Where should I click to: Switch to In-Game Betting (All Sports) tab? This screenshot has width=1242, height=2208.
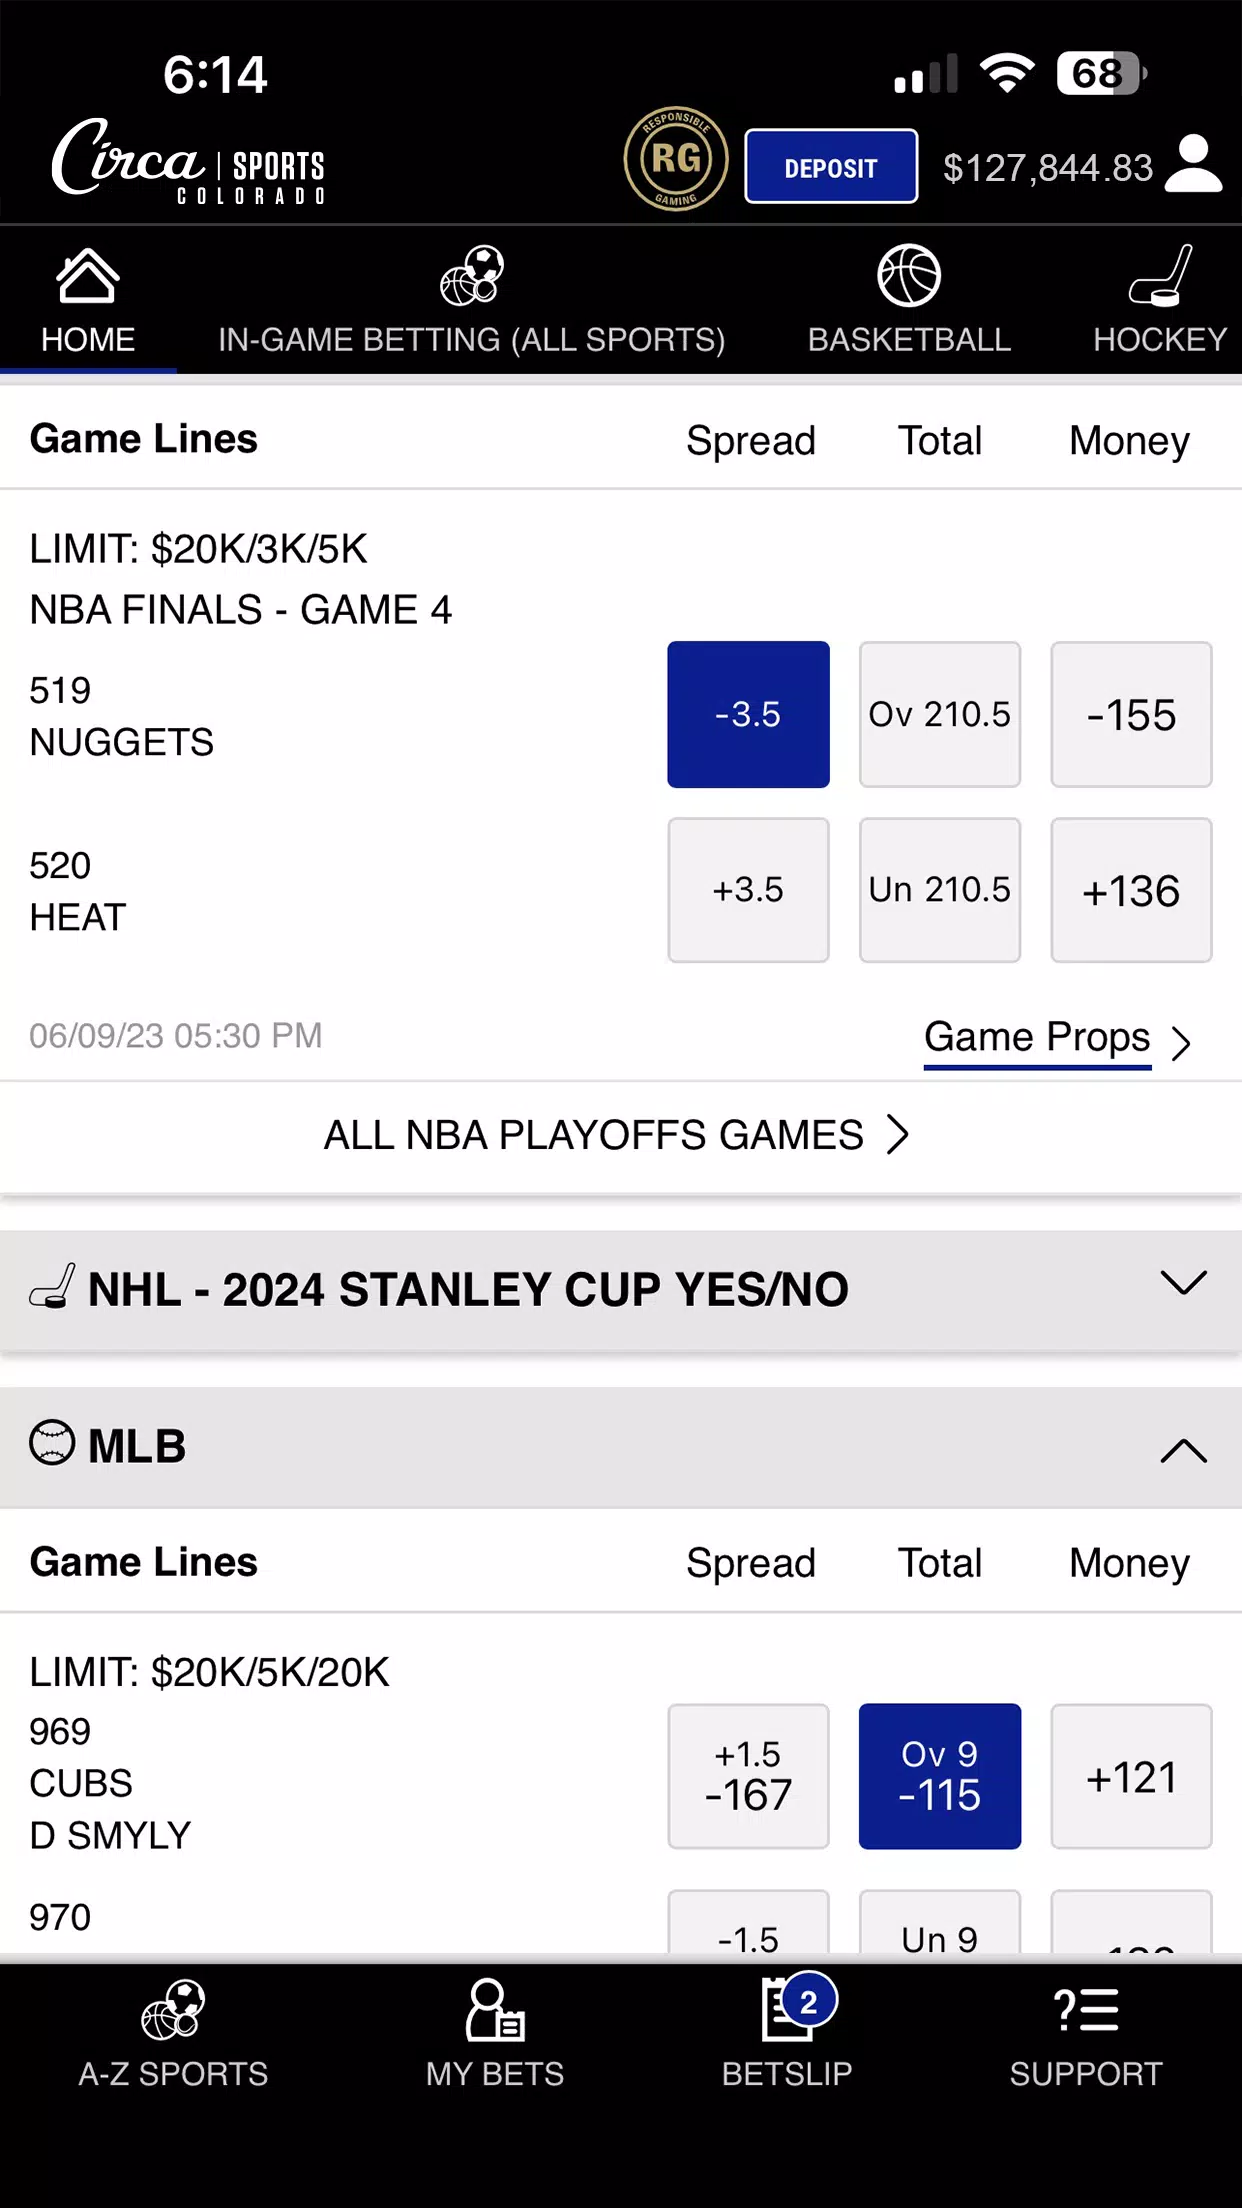tap(471, 300)
